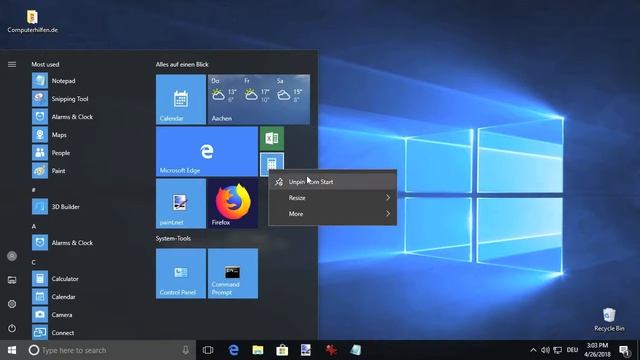The image size is (640, 360).
Task: Open Action Center notifications icon
Action: 624,350
